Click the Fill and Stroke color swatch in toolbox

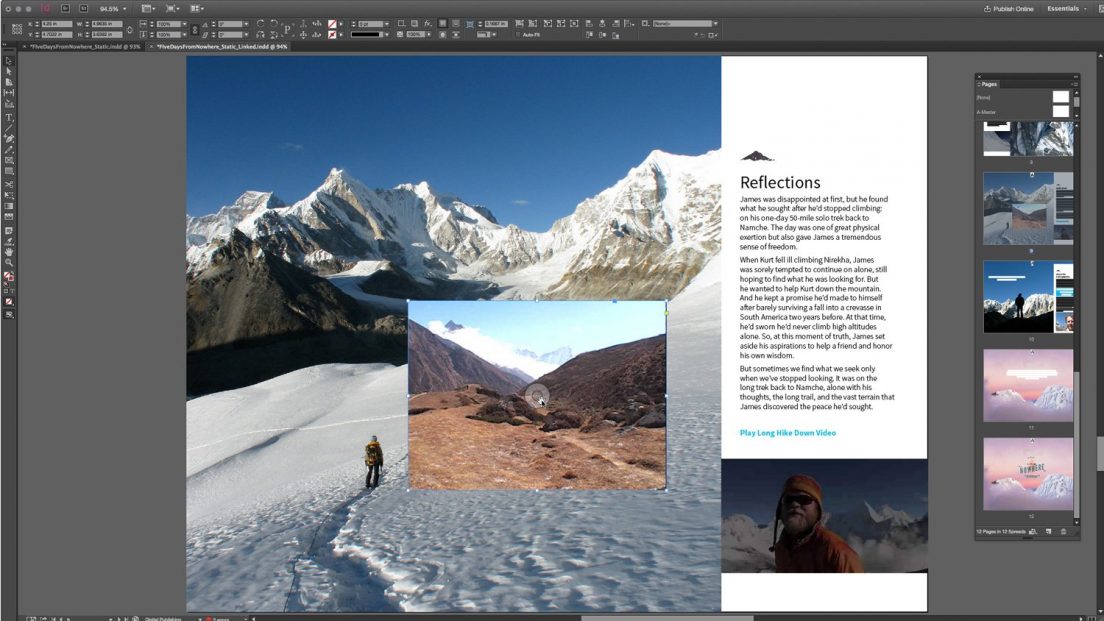pos(9,277)
